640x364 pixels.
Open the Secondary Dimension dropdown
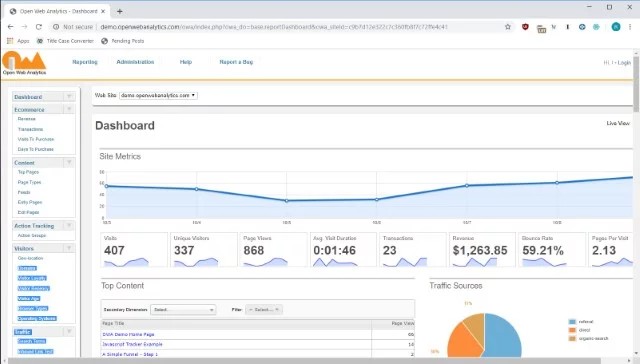pos(183,310)
